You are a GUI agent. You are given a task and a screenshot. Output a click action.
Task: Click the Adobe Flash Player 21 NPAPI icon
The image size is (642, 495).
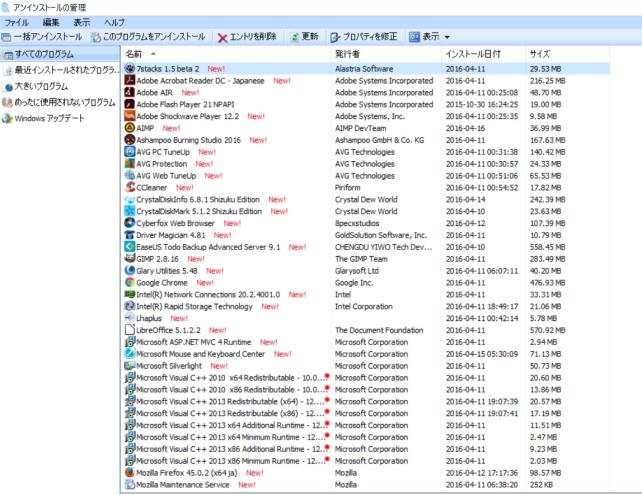[129, 104]
